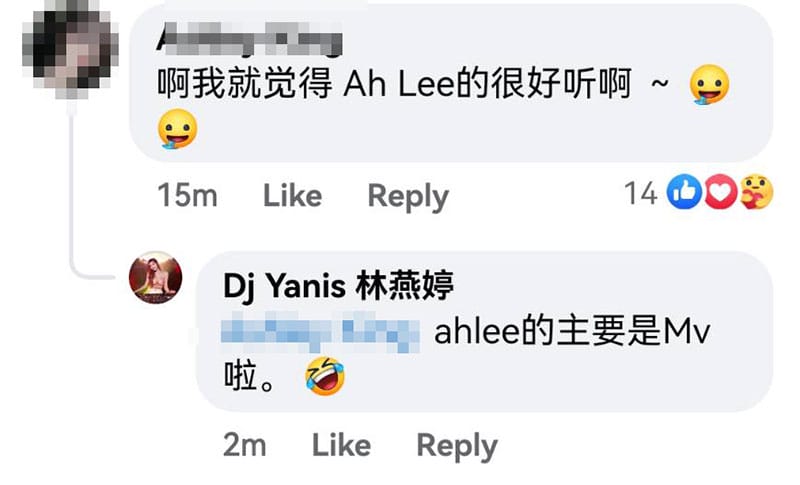Click the blue thumbs-up reaction icon
This screenshot has height=485, width=800.
684,192
